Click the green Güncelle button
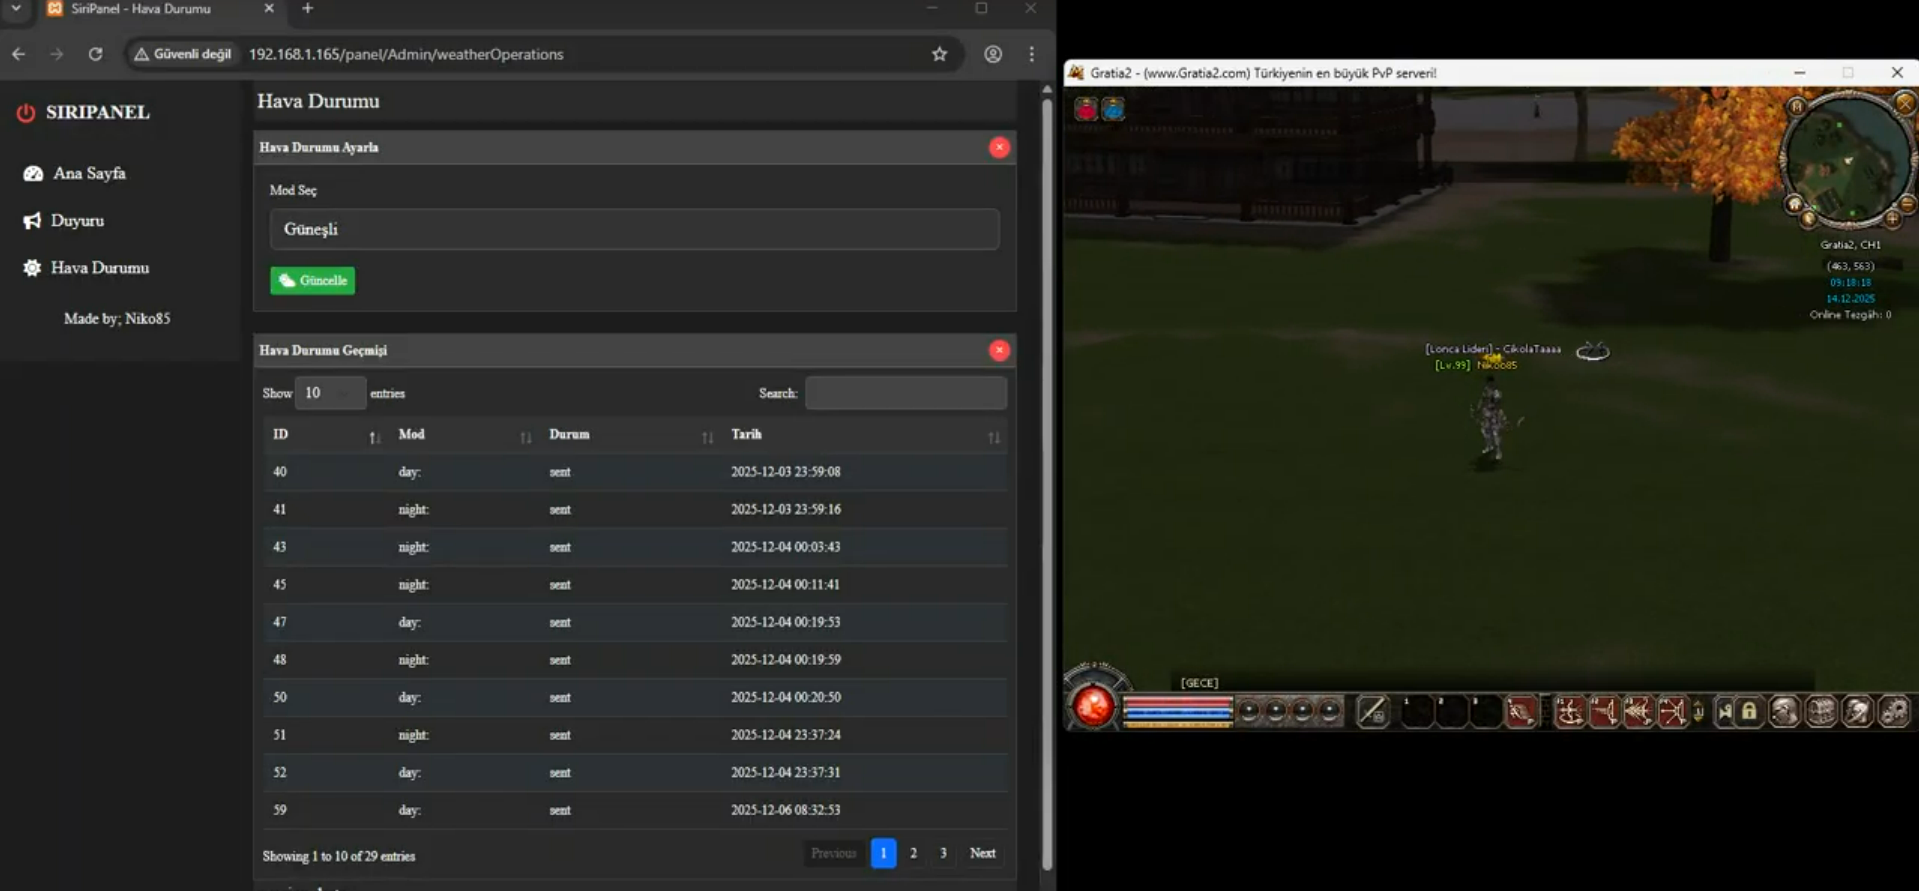Image resolution: width=1919 pixels, height=891 pixels. pyautogui.click(x=312, y=280)
